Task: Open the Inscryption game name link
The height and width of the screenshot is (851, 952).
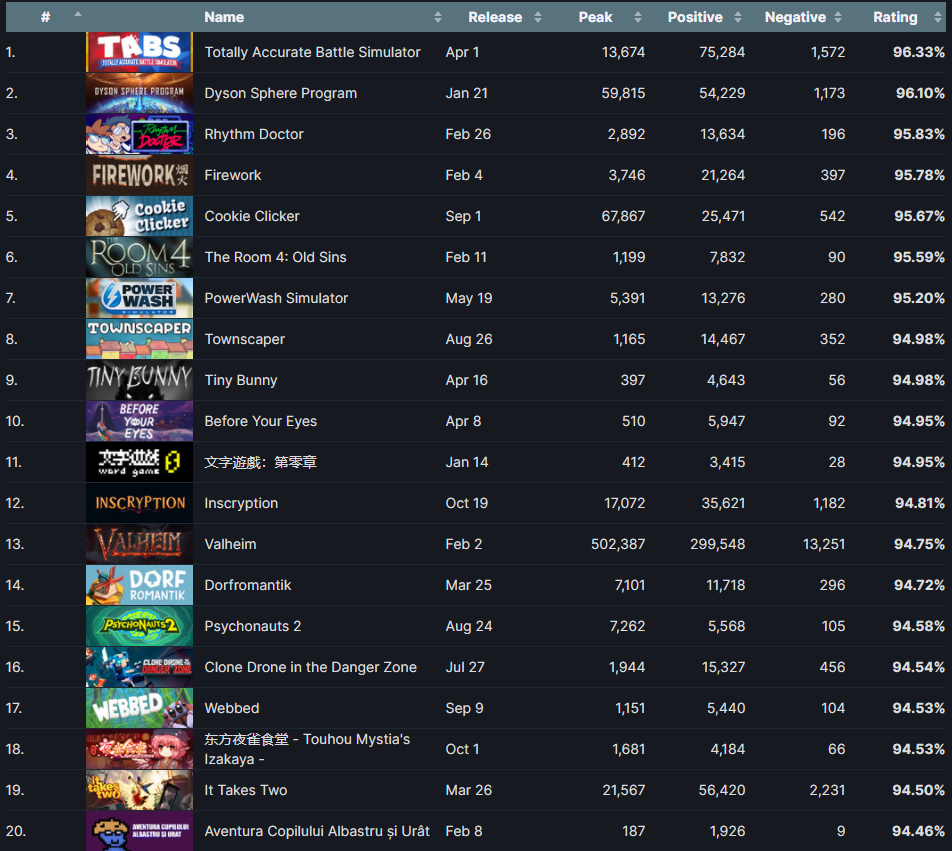Action: coord(241,503)
